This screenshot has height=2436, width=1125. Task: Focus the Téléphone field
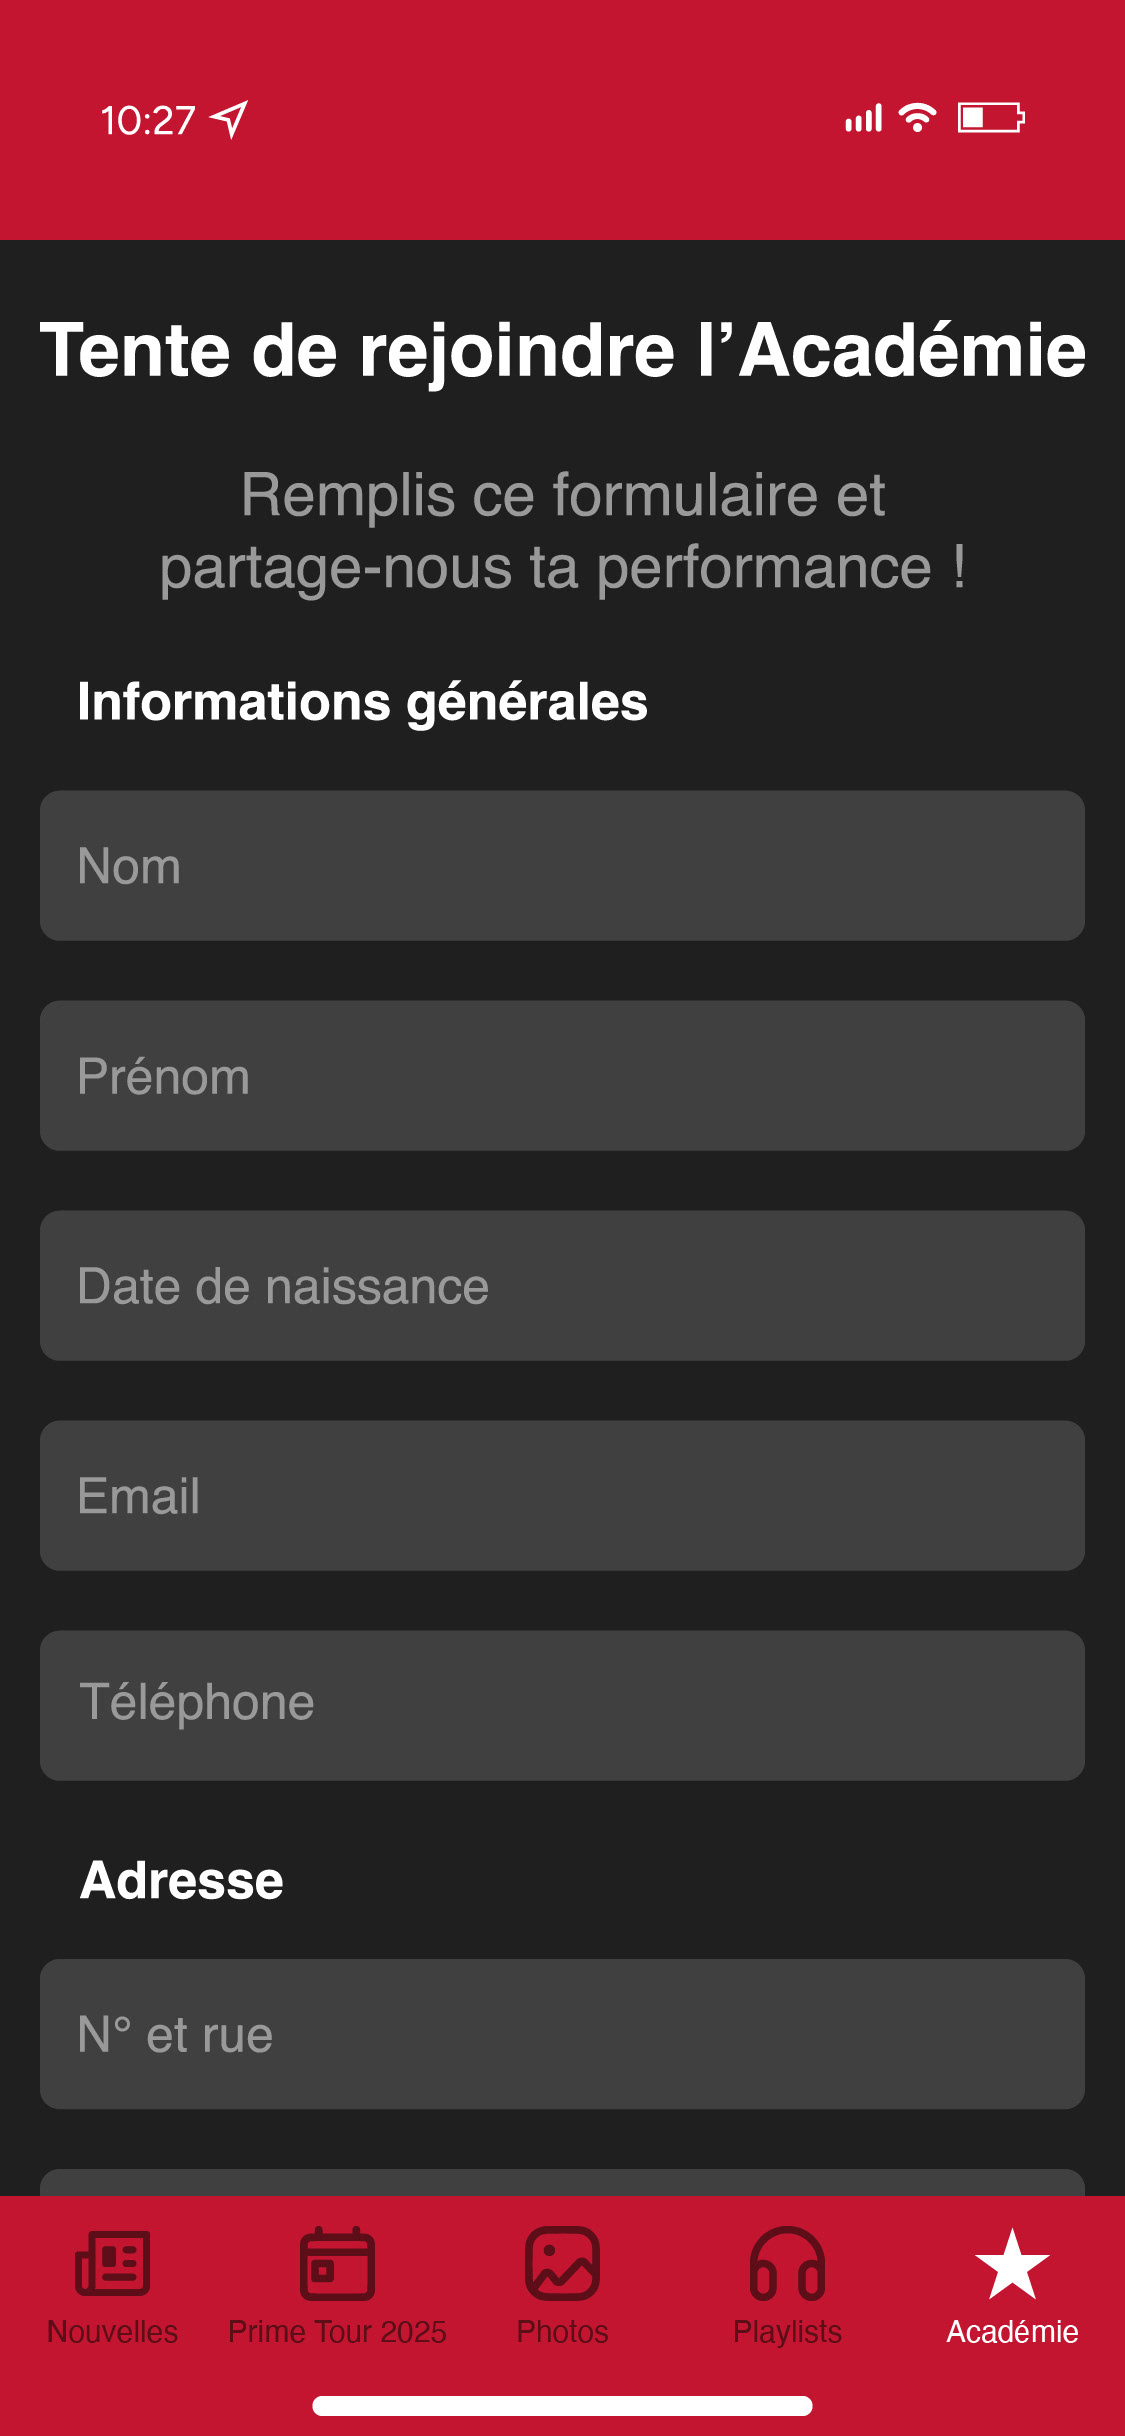[562, 1706]
